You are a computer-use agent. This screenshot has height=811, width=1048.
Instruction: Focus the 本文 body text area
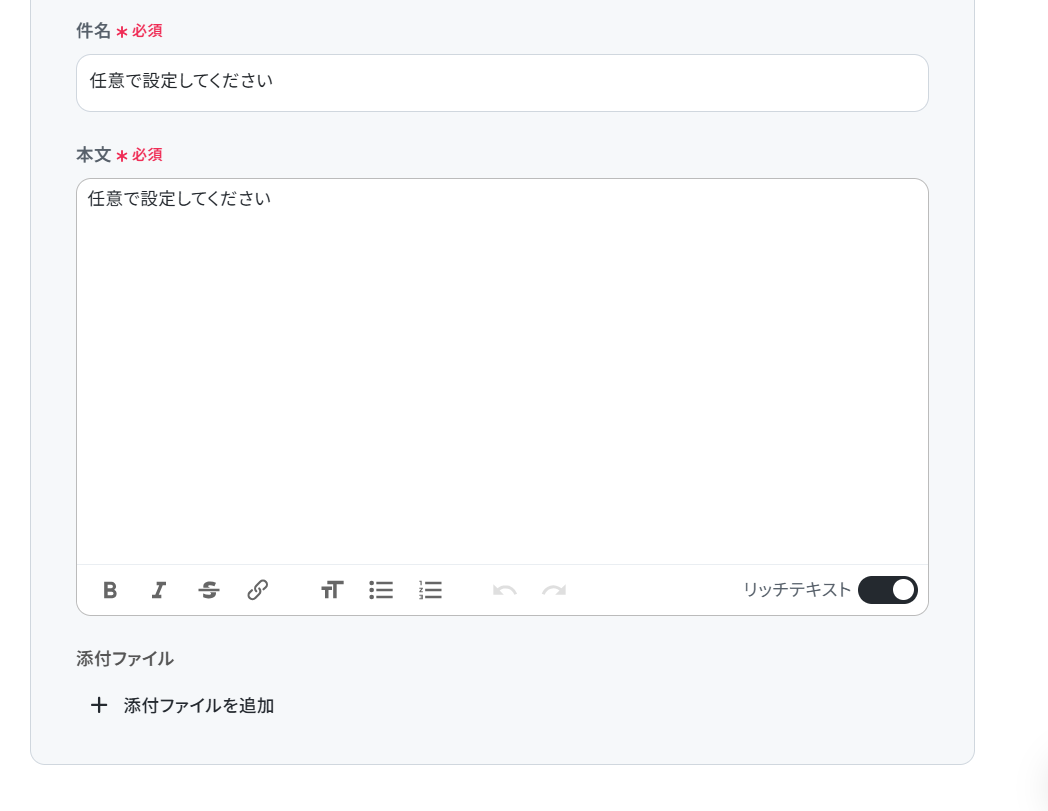502,371
